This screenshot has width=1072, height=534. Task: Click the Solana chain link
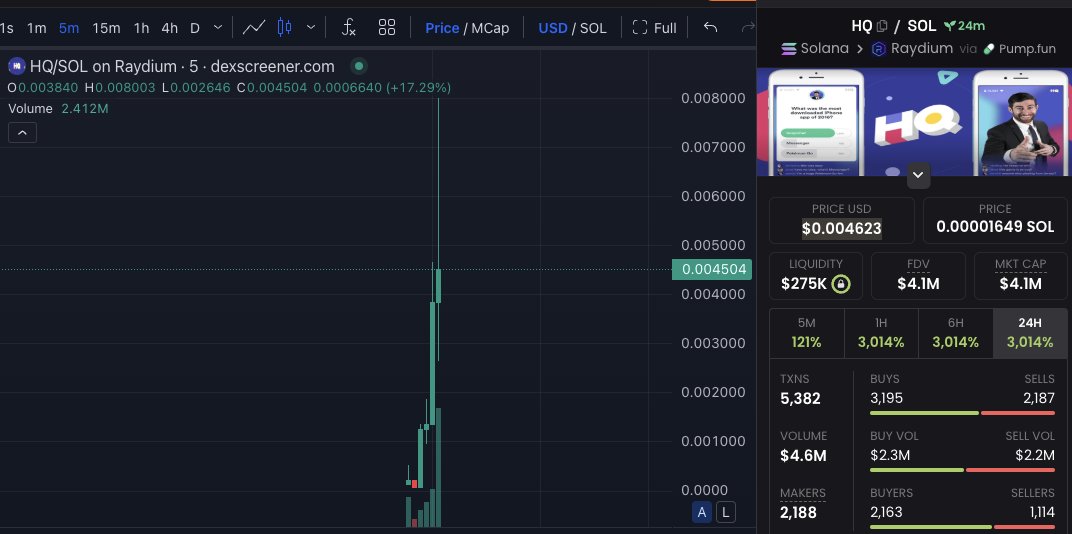[x=815, y=49]
